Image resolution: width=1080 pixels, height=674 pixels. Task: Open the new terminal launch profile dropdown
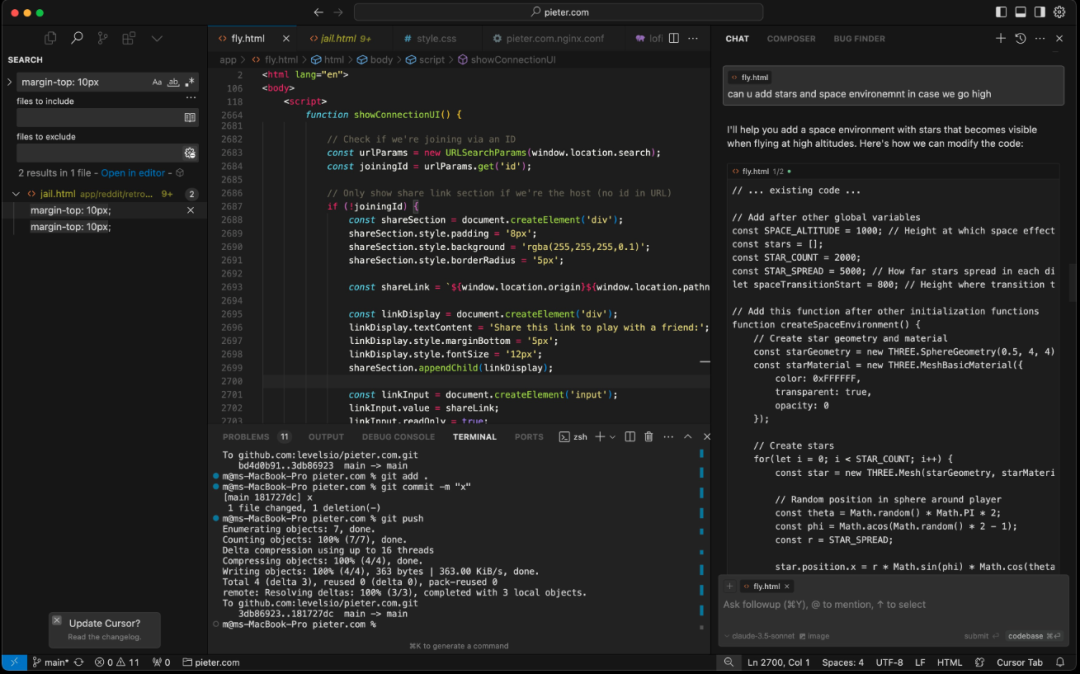click(612, 437)
